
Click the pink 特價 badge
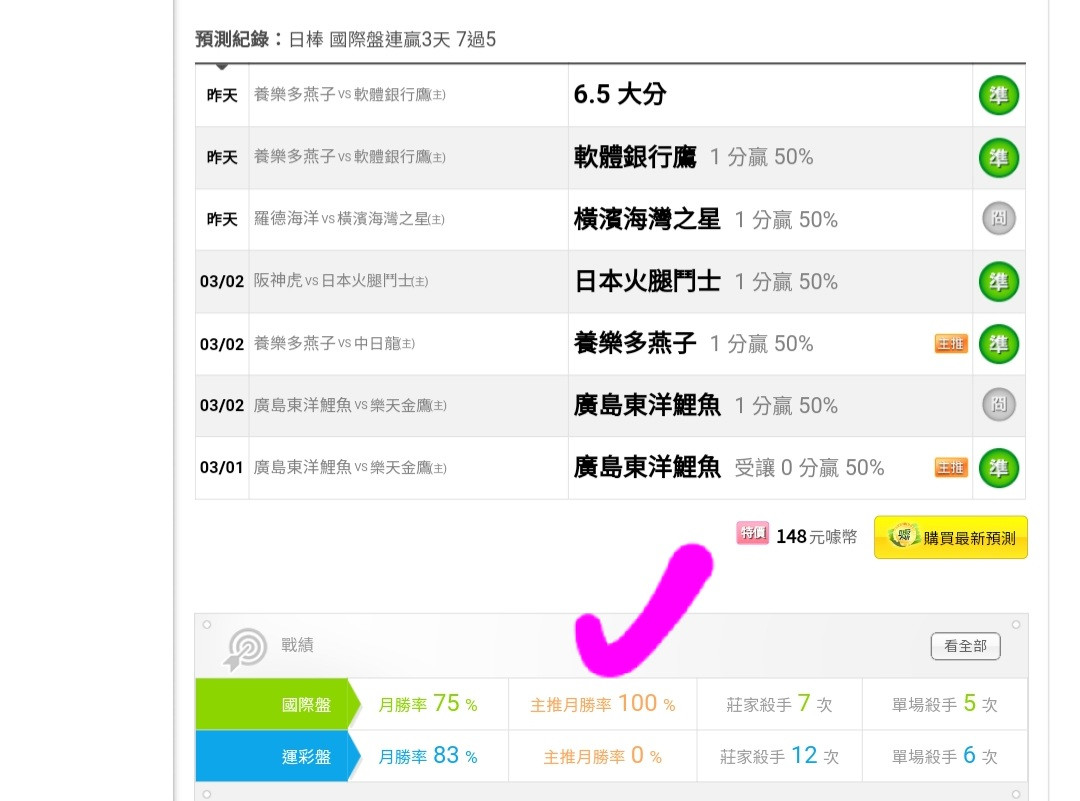coord(752,533)
